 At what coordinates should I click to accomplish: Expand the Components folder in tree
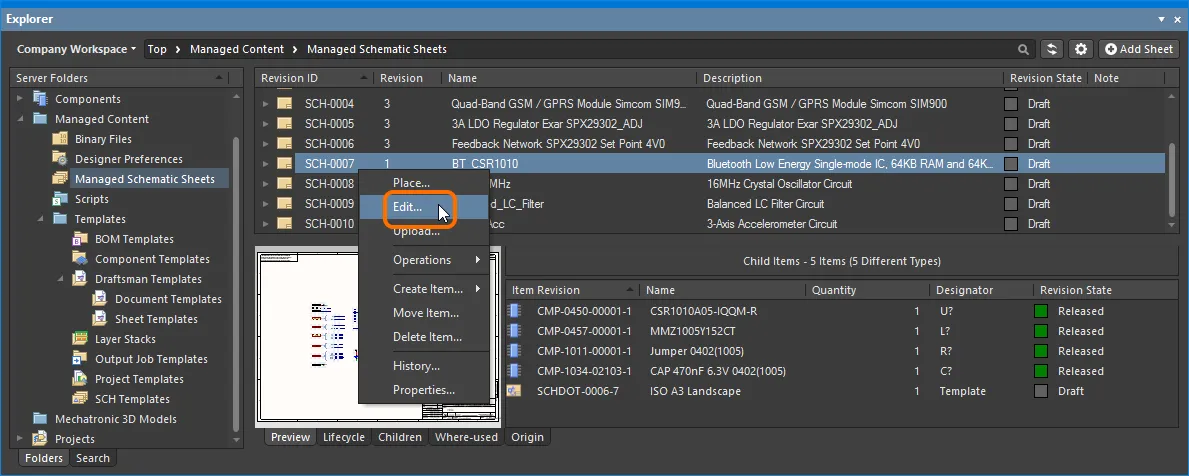pyautogui.click(x=20, y=99)
